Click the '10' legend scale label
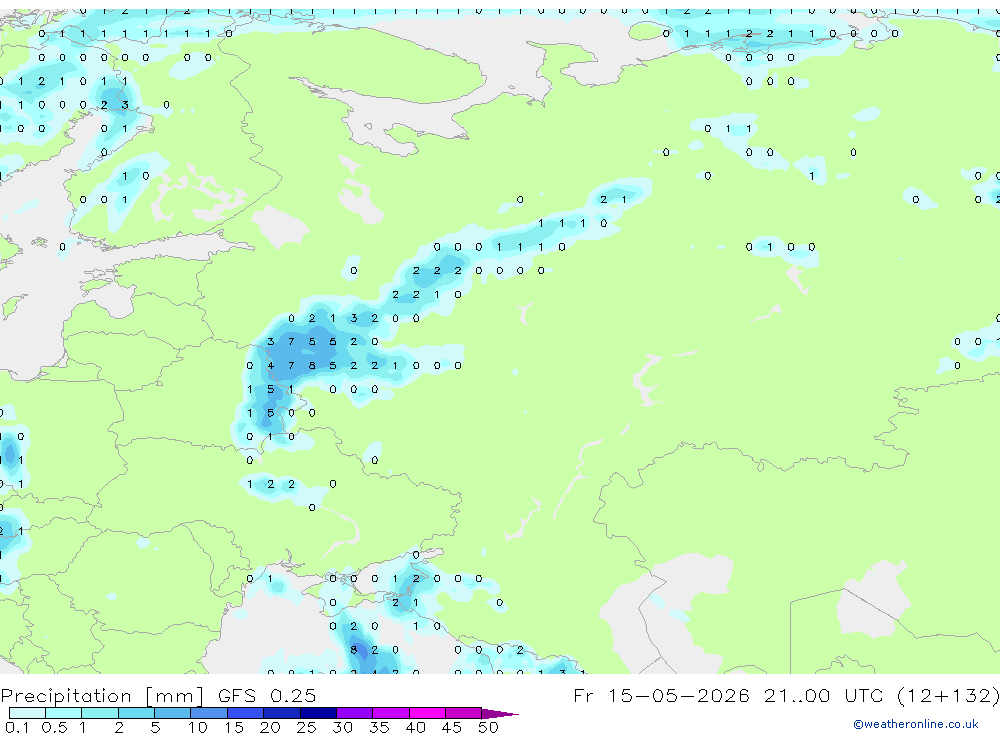 coord(197,727)
